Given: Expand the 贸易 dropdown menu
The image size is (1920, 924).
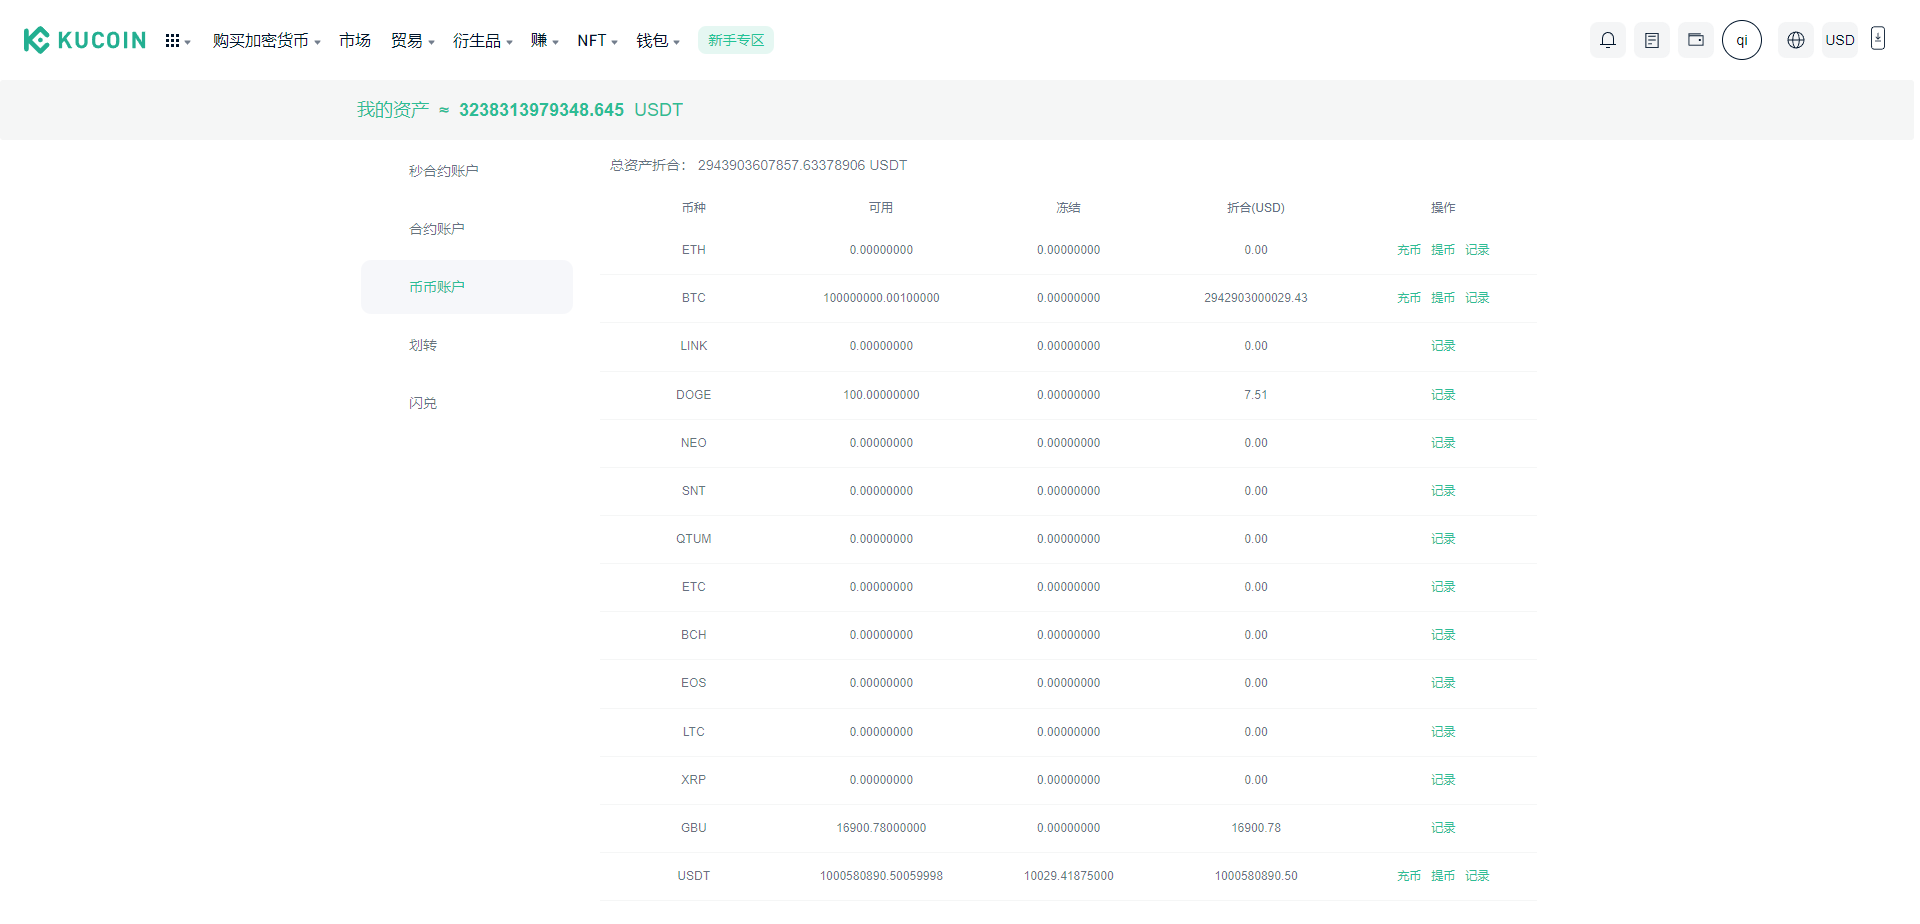Looking at the screenshot, I should click(412, 41).
